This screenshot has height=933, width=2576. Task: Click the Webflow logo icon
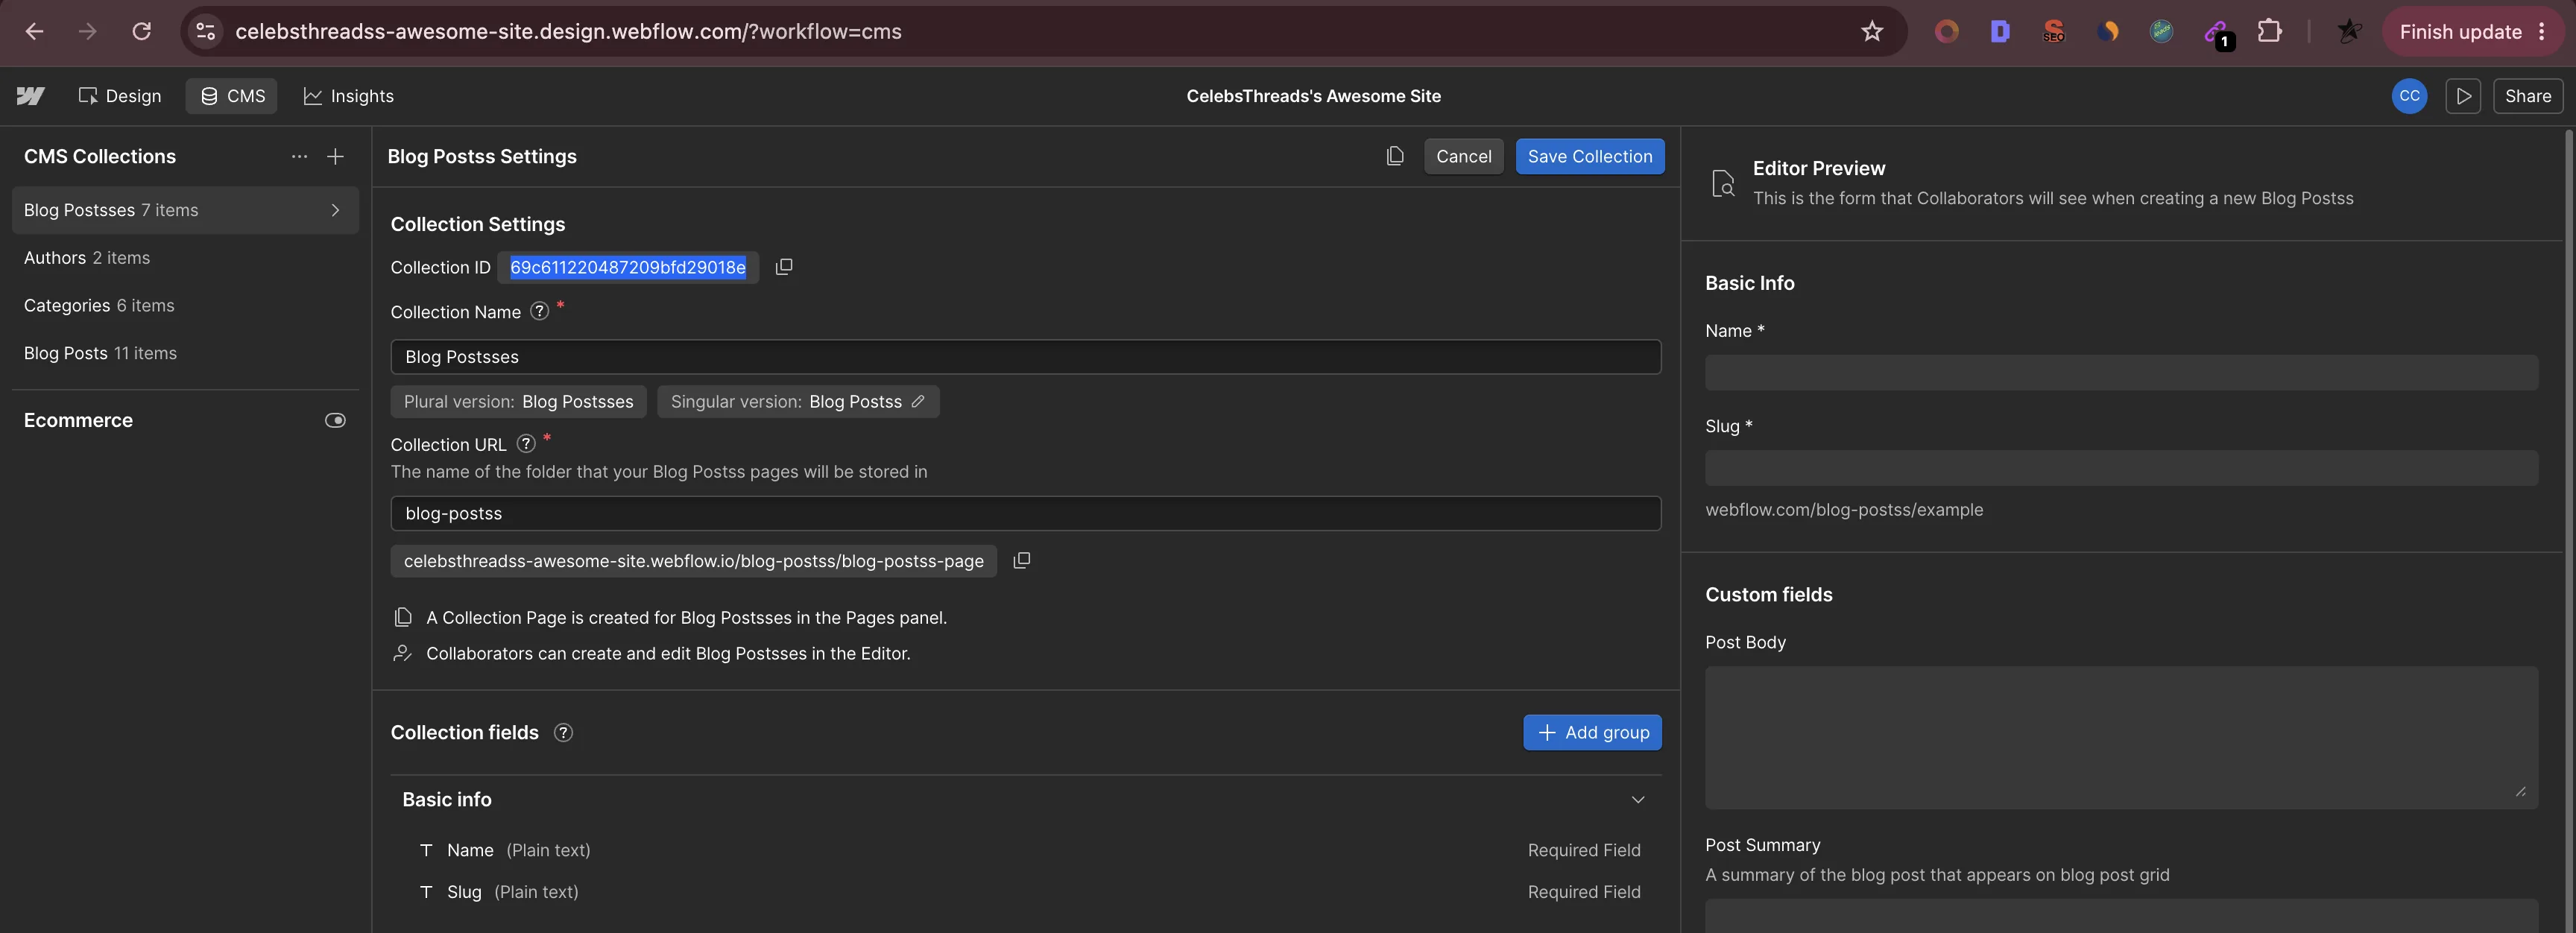coord(31,96)
